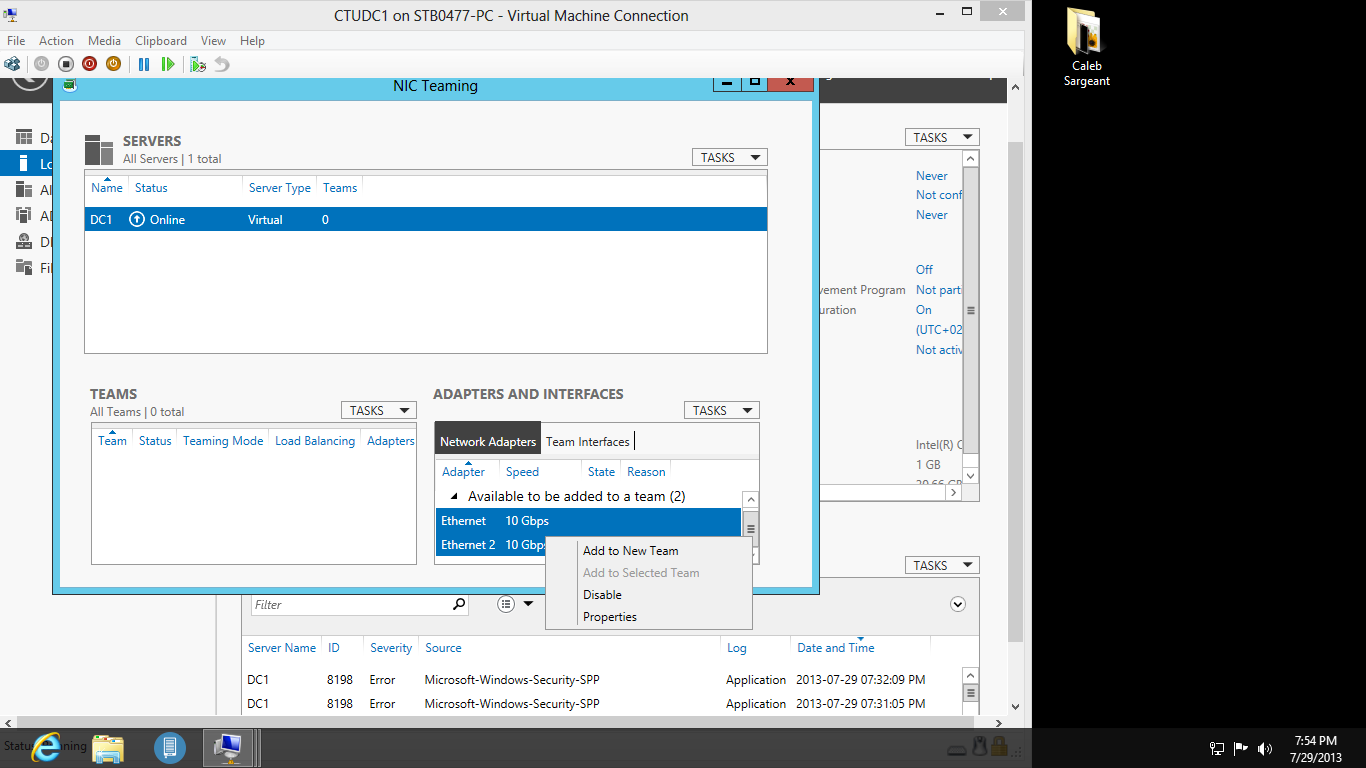The width and height of the screenshot is (1366, 768).
Task: Sort servers by Server Type column
Action: point(279,188)
